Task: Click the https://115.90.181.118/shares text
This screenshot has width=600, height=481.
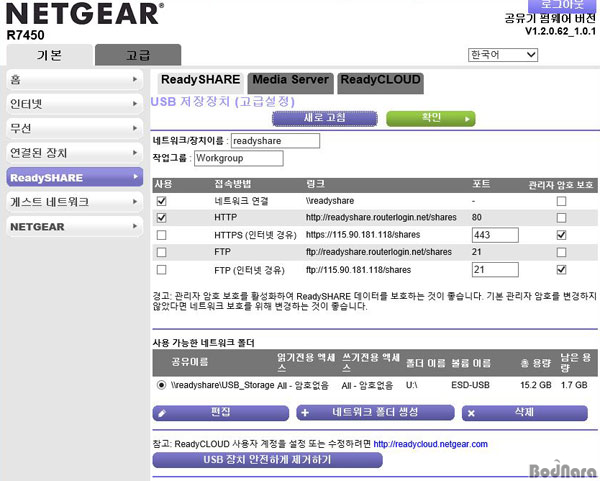Action: click(x=363, y=235)
